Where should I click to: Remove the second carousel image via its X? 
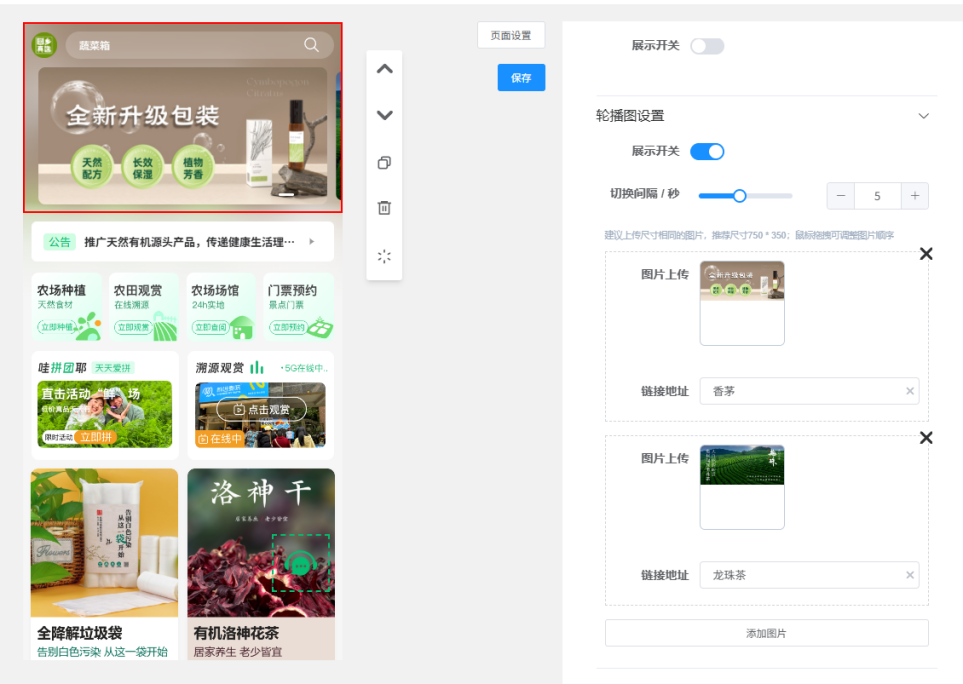[926, 438]
